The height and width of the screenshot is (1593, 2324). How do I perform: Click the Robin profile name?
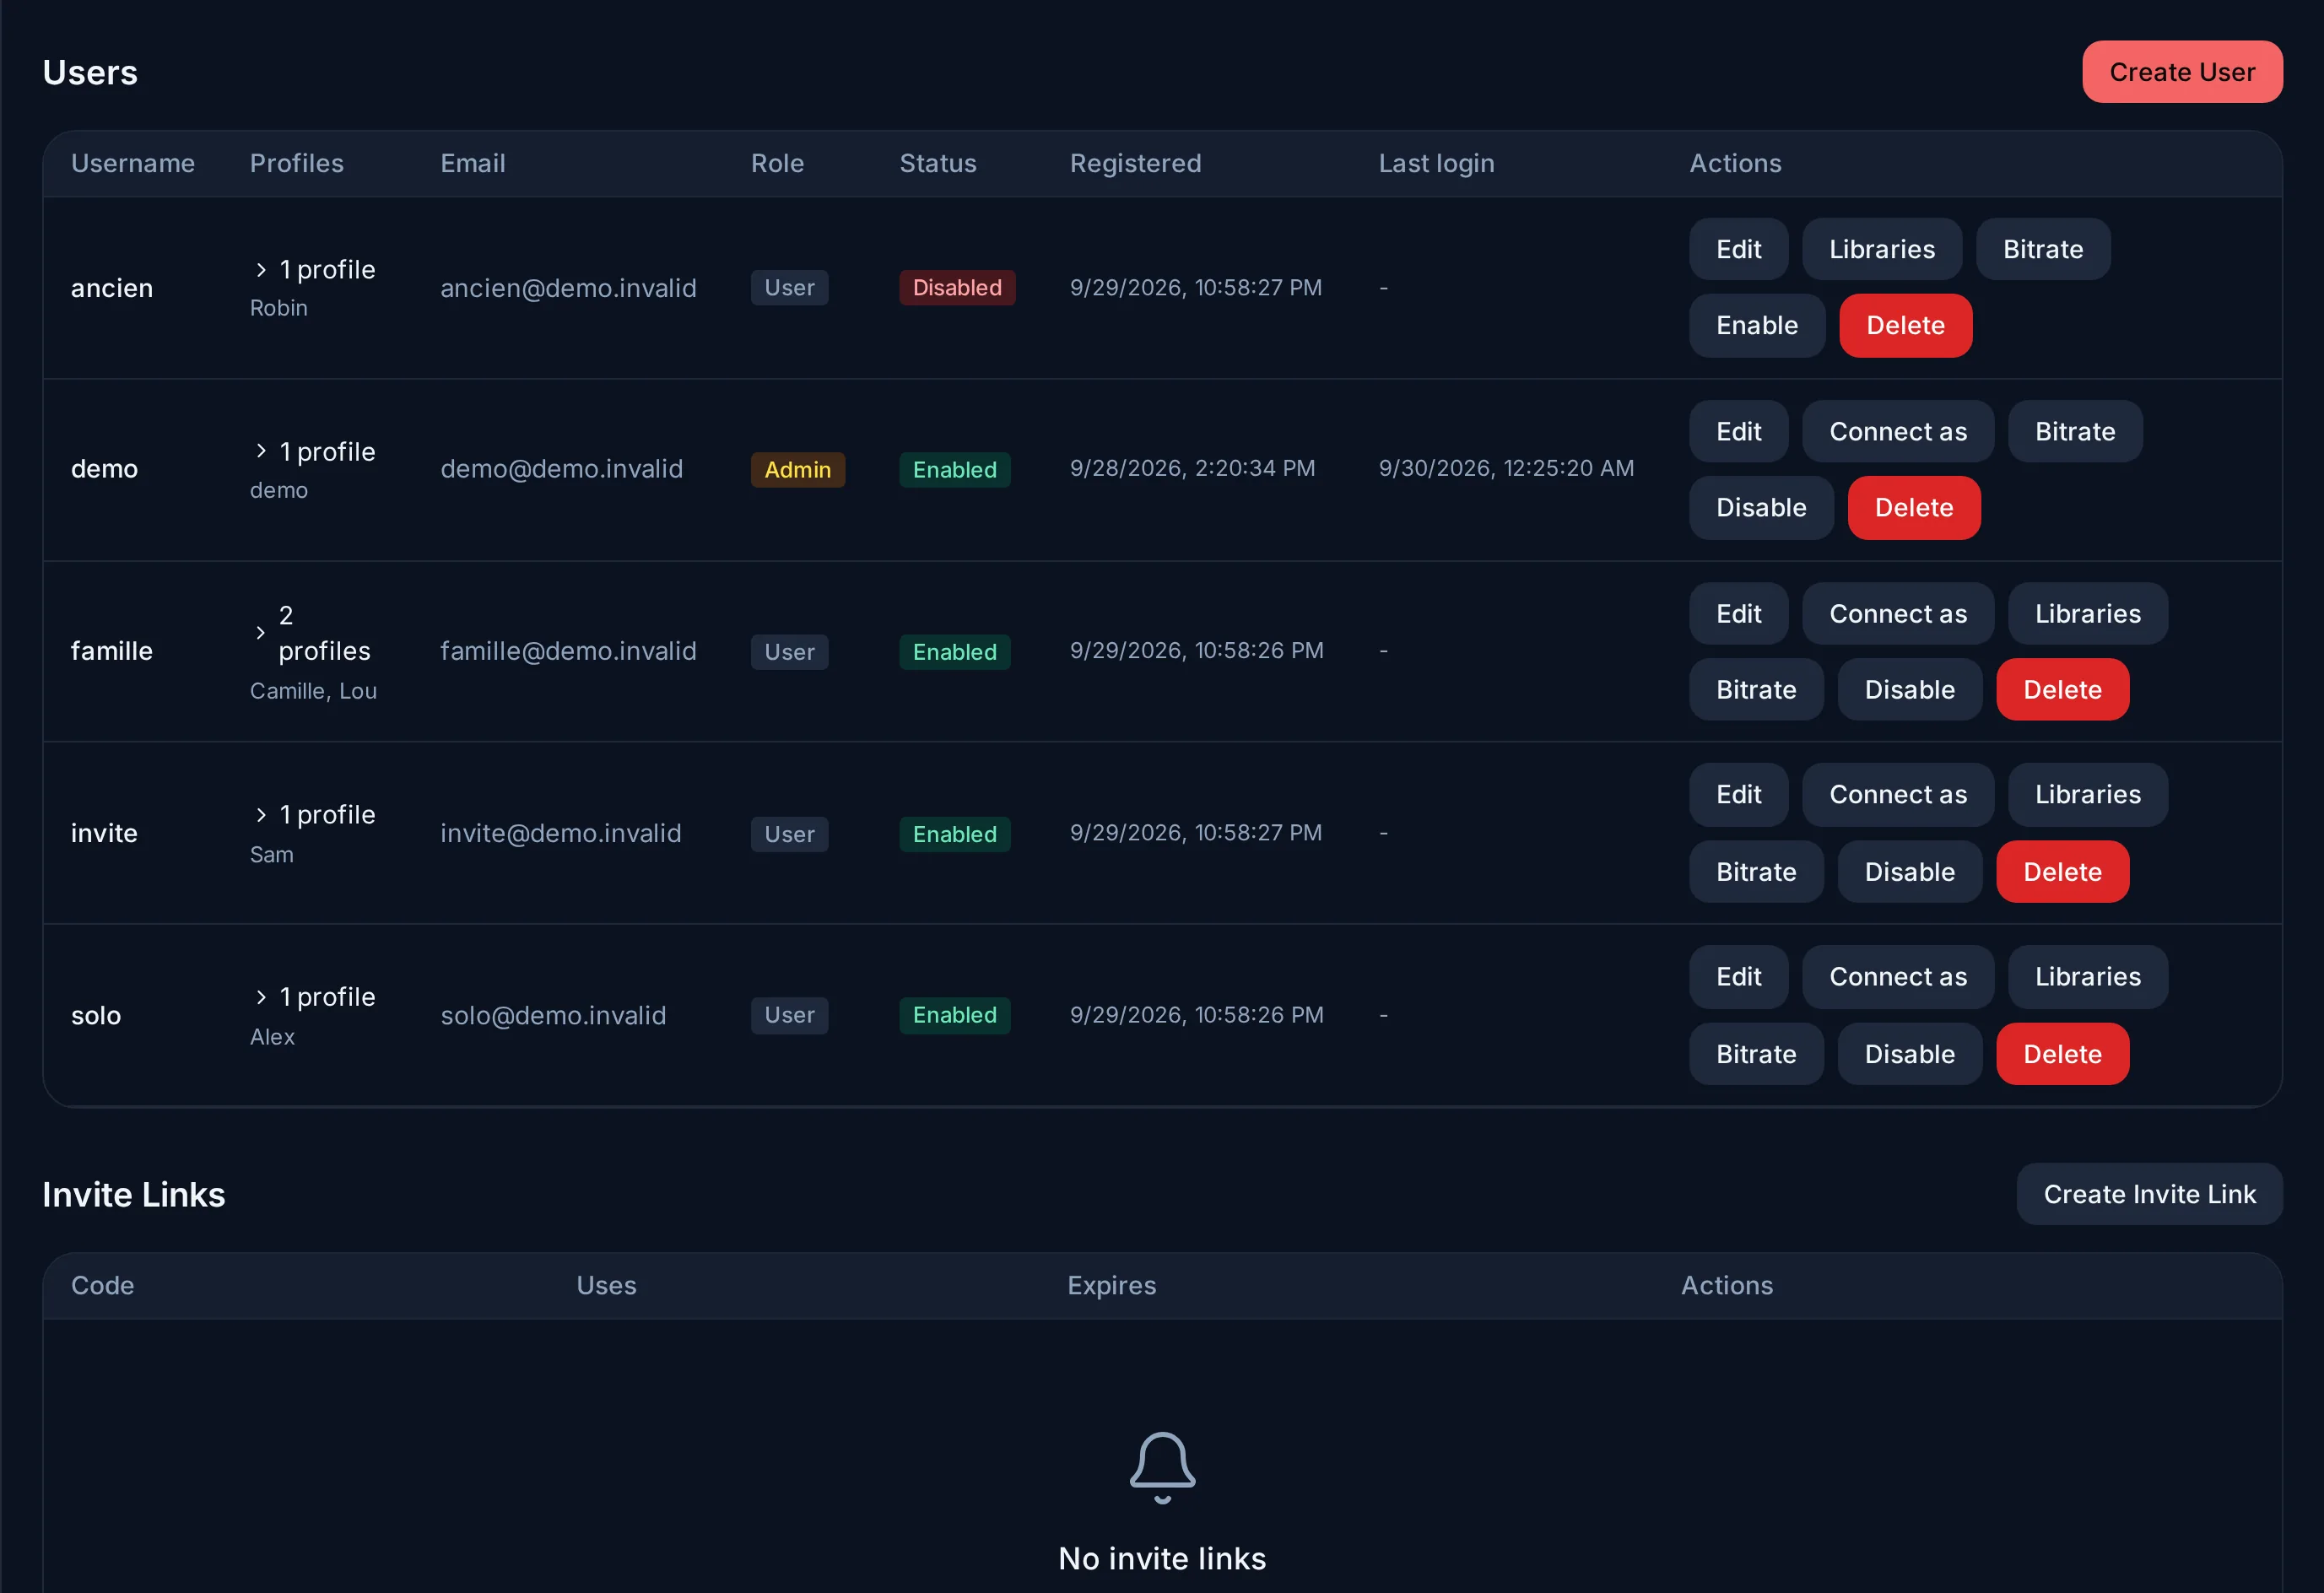coord(278,308)
